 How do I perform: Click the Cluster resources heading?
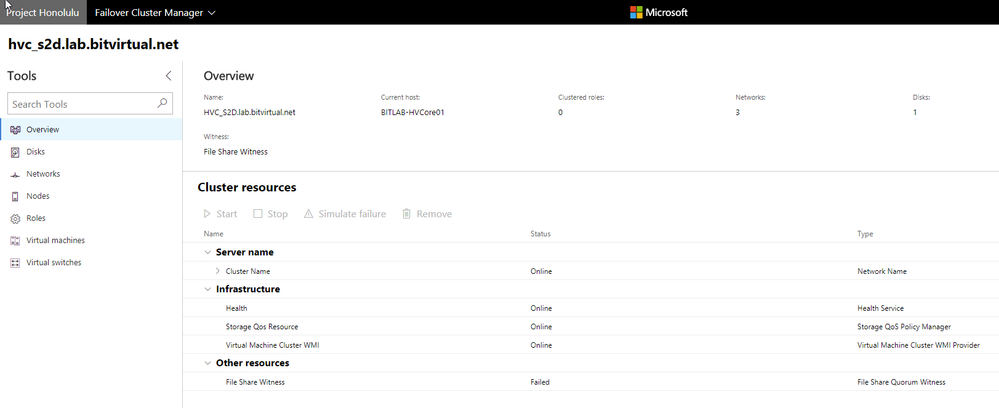click(247, 187)
